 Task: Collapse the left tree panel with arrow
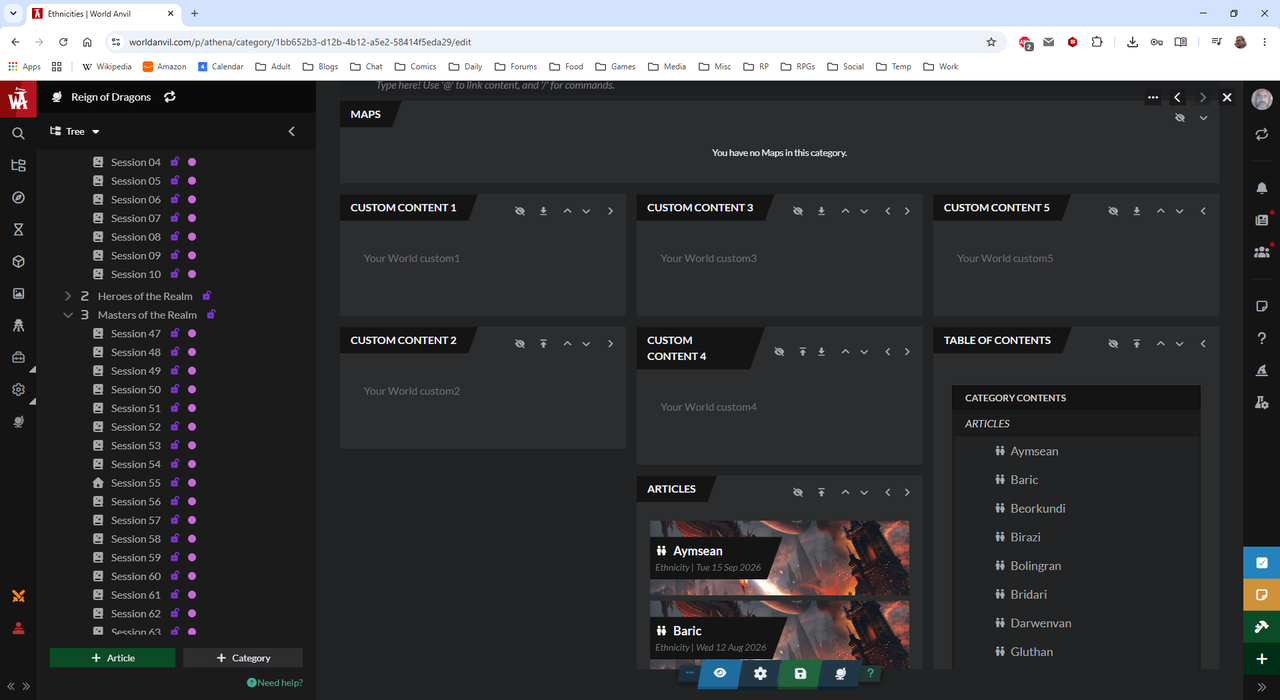[x=292, y=131]
